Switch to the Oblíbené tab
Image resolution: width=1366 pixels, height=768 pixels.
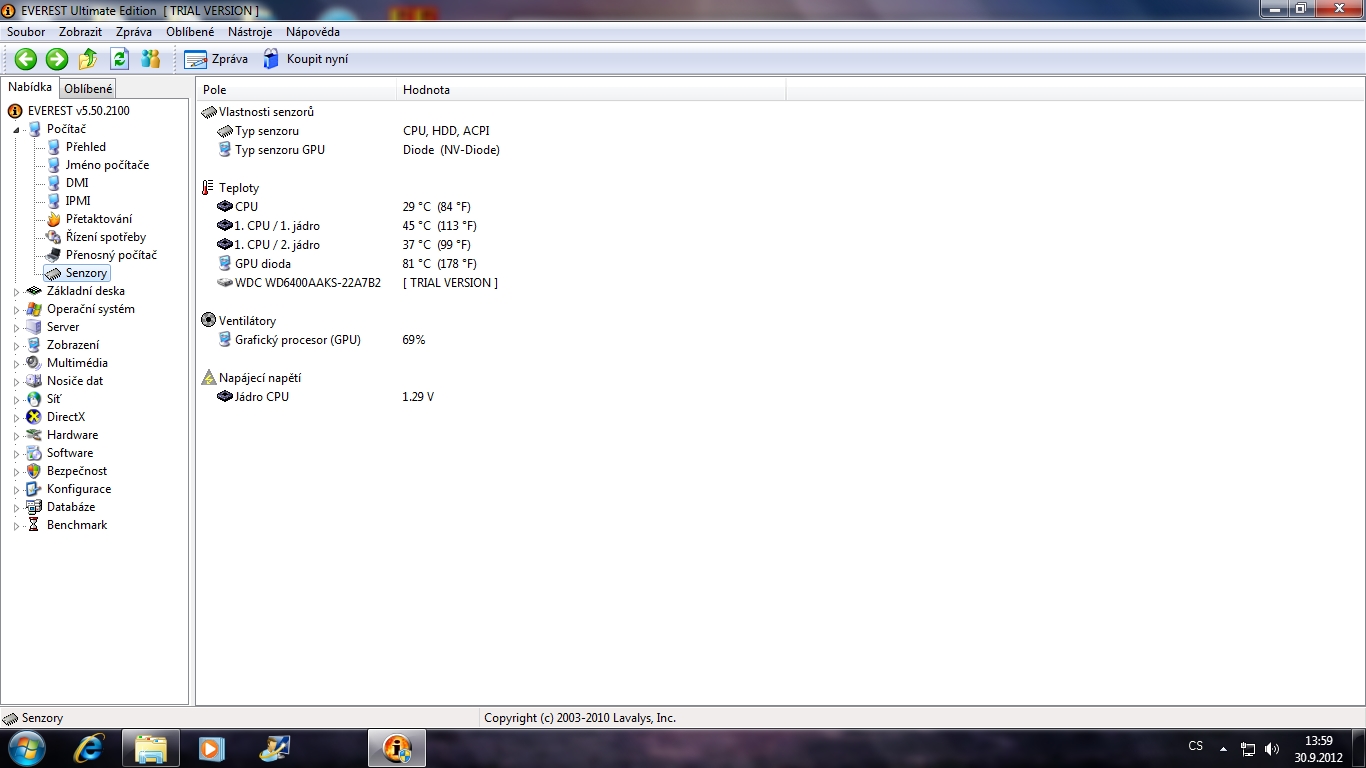point(88,89)
